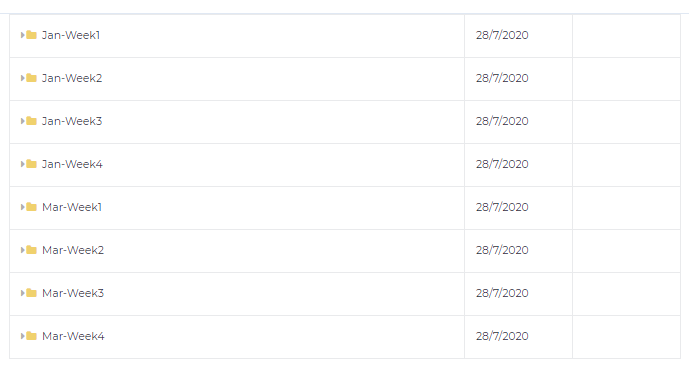Click the Mar-Week2 folder icon
Viewport: 689px width, 368px height.
[x=31, y=250]
